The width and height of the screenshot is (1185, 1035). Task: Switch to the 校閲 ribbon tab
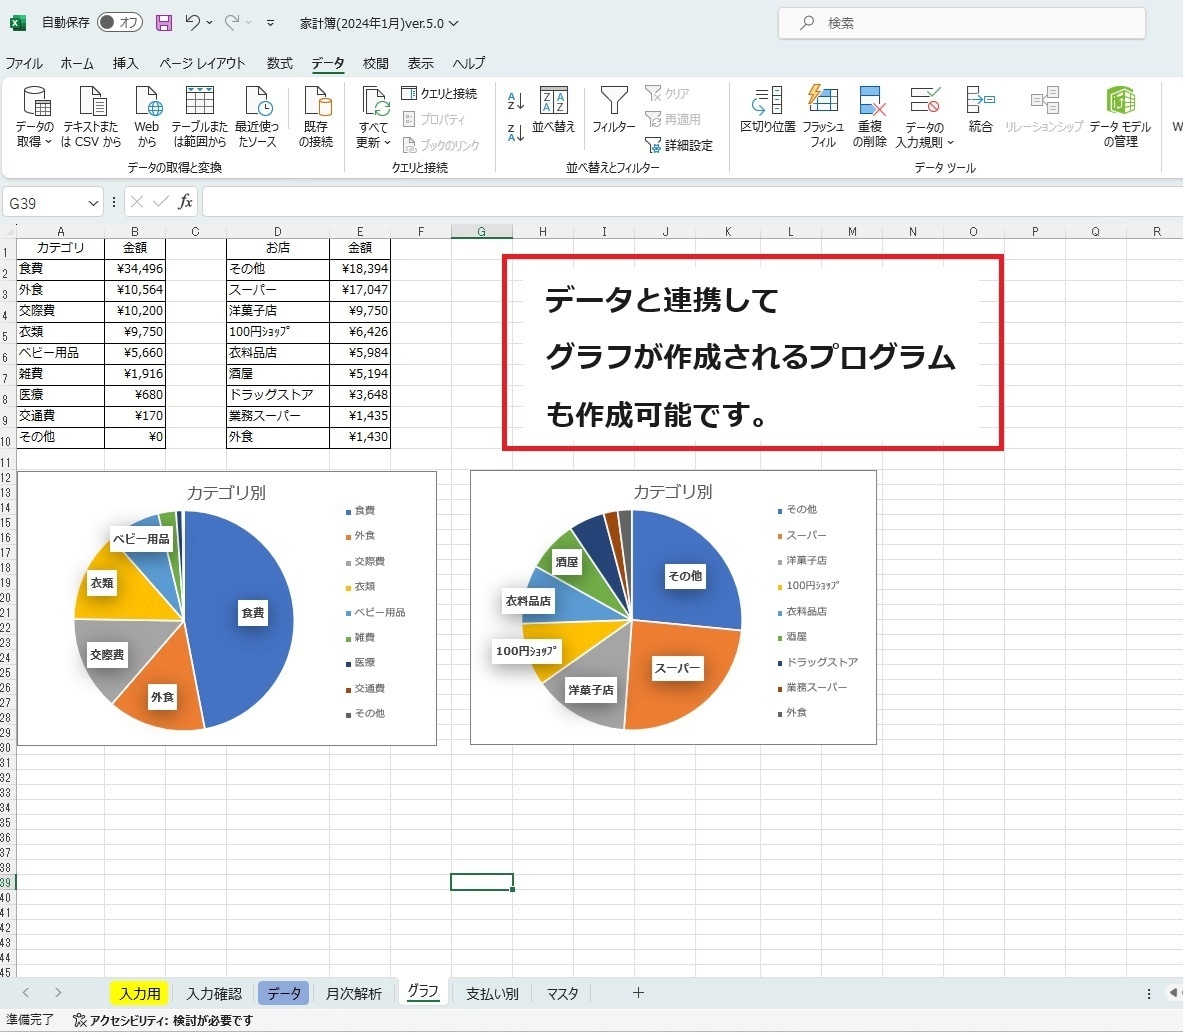(x=376, y=63)
